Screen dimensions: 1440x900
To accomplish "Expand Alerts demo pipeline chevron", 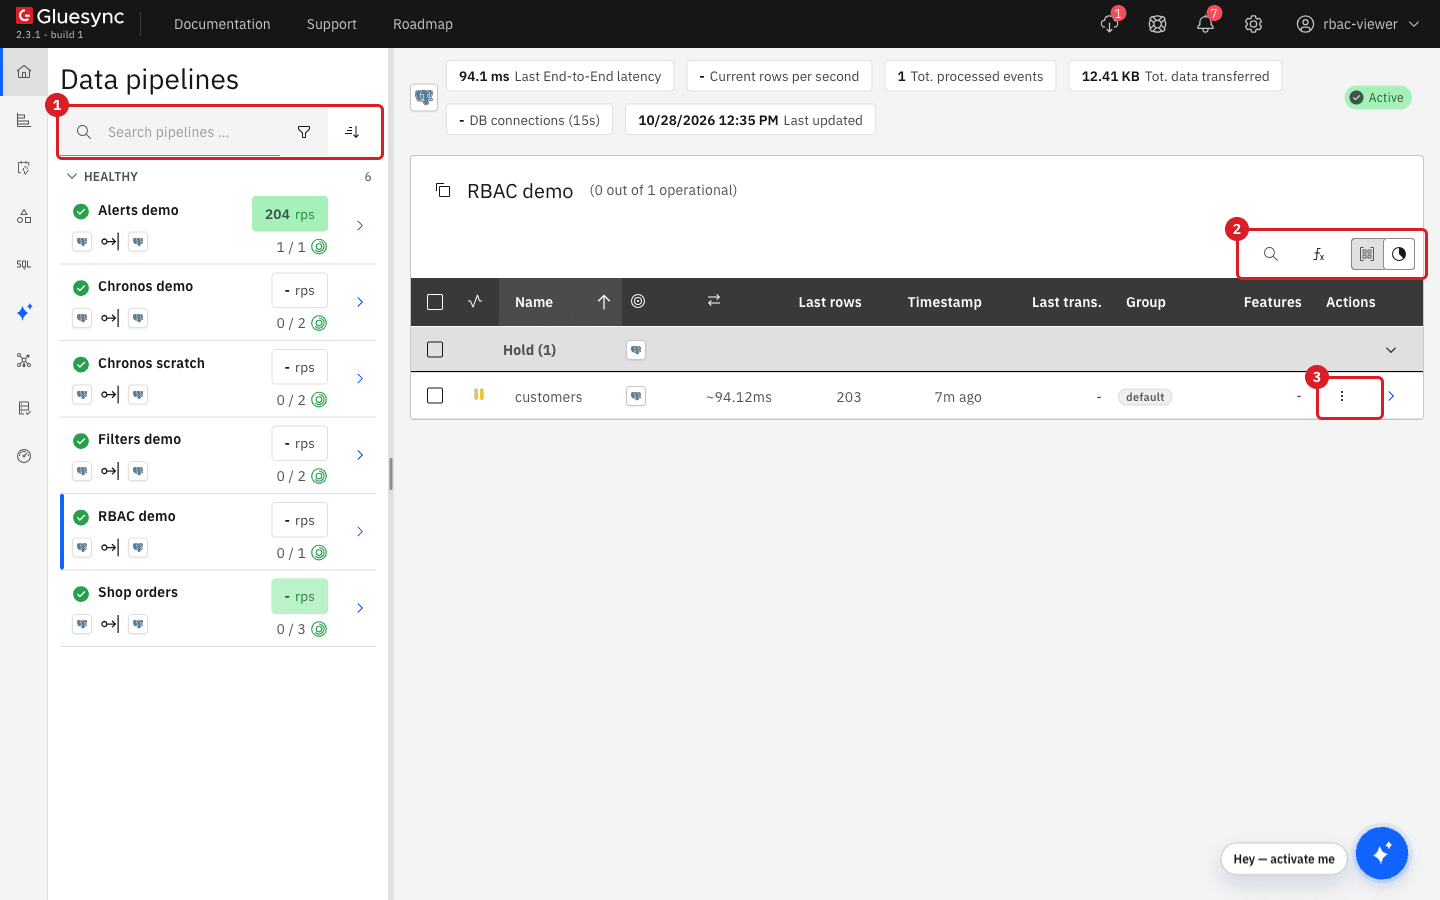I will pyautogui.click(x=360, y=226).
